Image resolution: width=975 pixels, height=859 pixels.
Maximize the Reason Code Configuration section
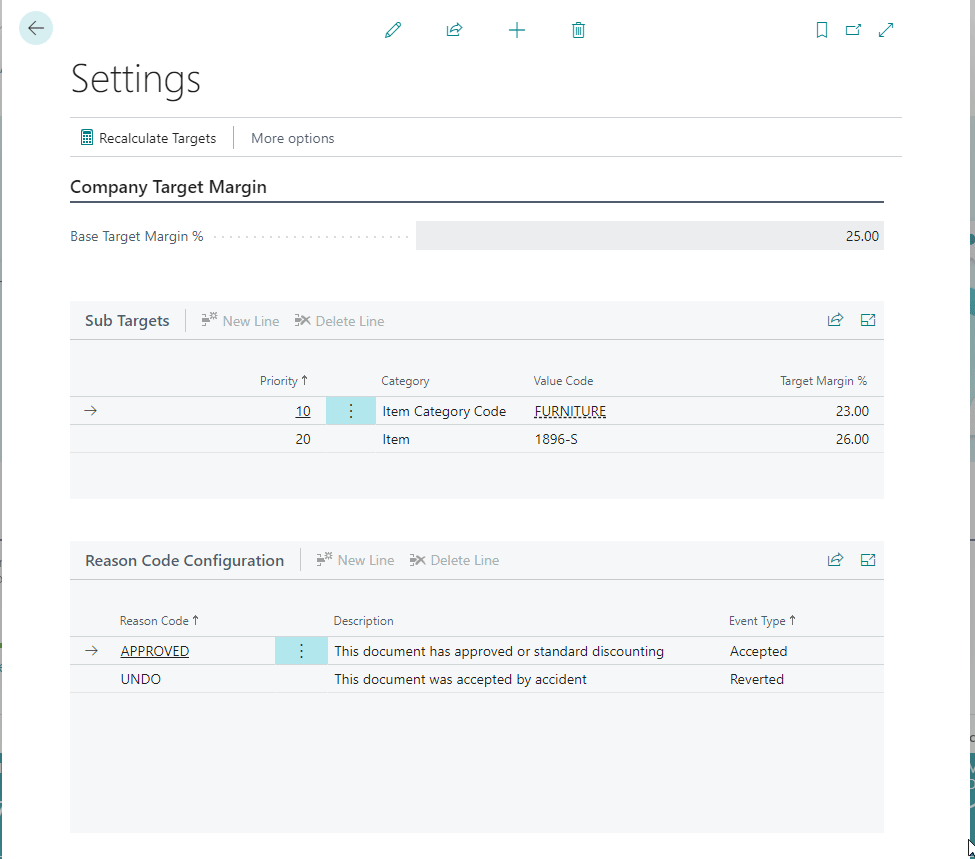(x=868, y=560)
